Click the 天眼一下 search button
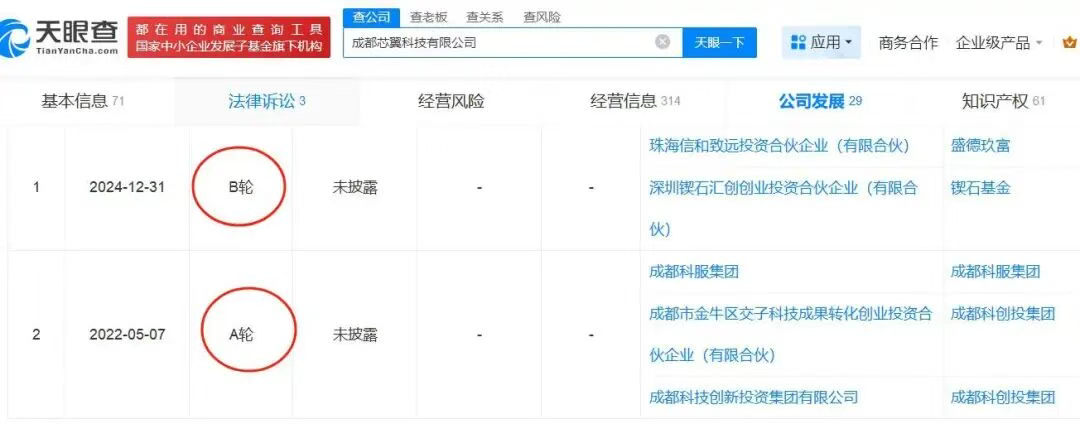Image resolution: width=1080 pixels, height=424 pixels. pyautogui.click(x=719, y=43)
